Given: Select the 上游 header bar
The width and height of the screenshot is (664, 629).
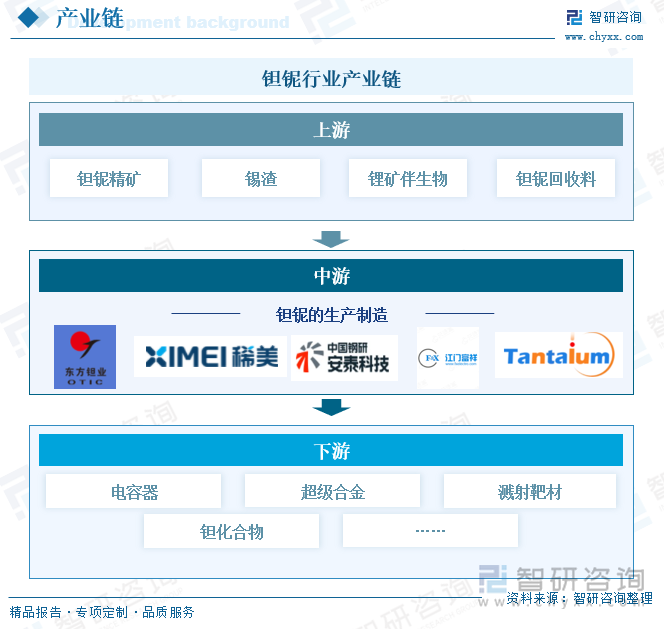Looking at the screenshot, I should coord(331,130).
